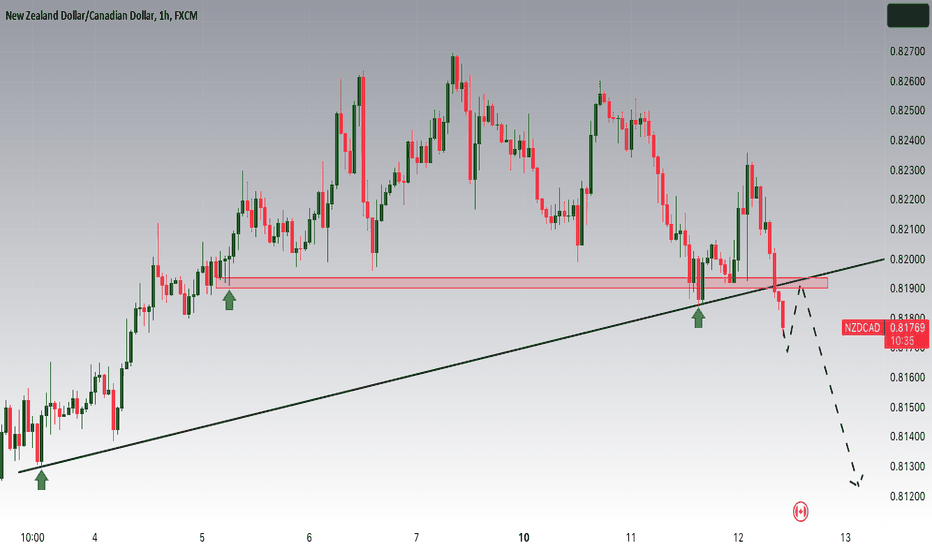Click the 0.81200 price axis label
The width and height of the screenshot is (932, 550).
(907, 496)
